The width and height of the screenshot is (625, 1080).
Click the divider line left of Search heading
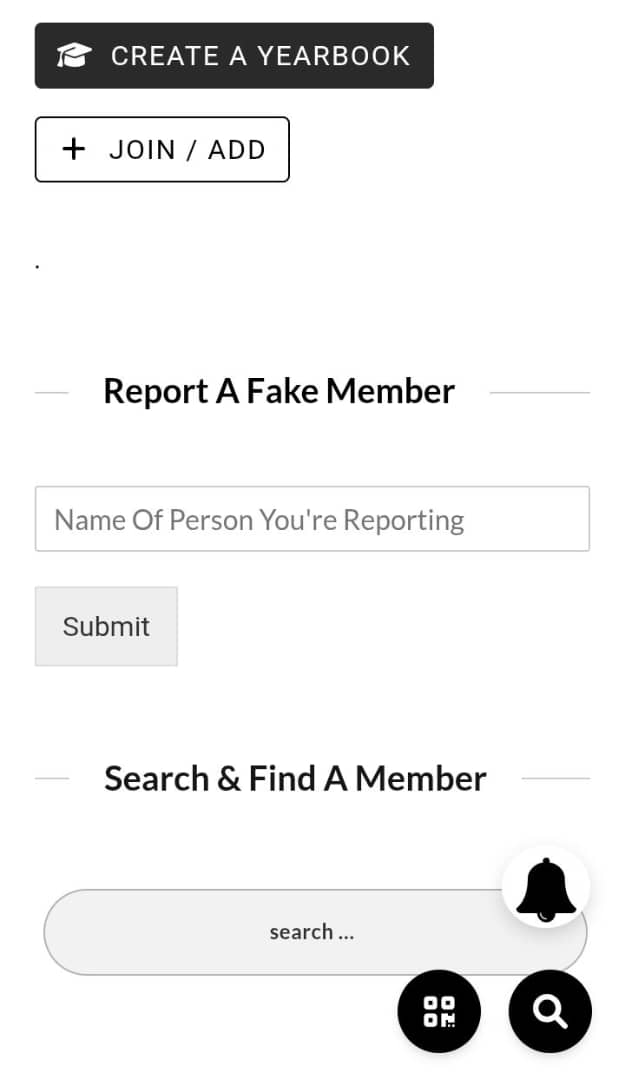51,778
